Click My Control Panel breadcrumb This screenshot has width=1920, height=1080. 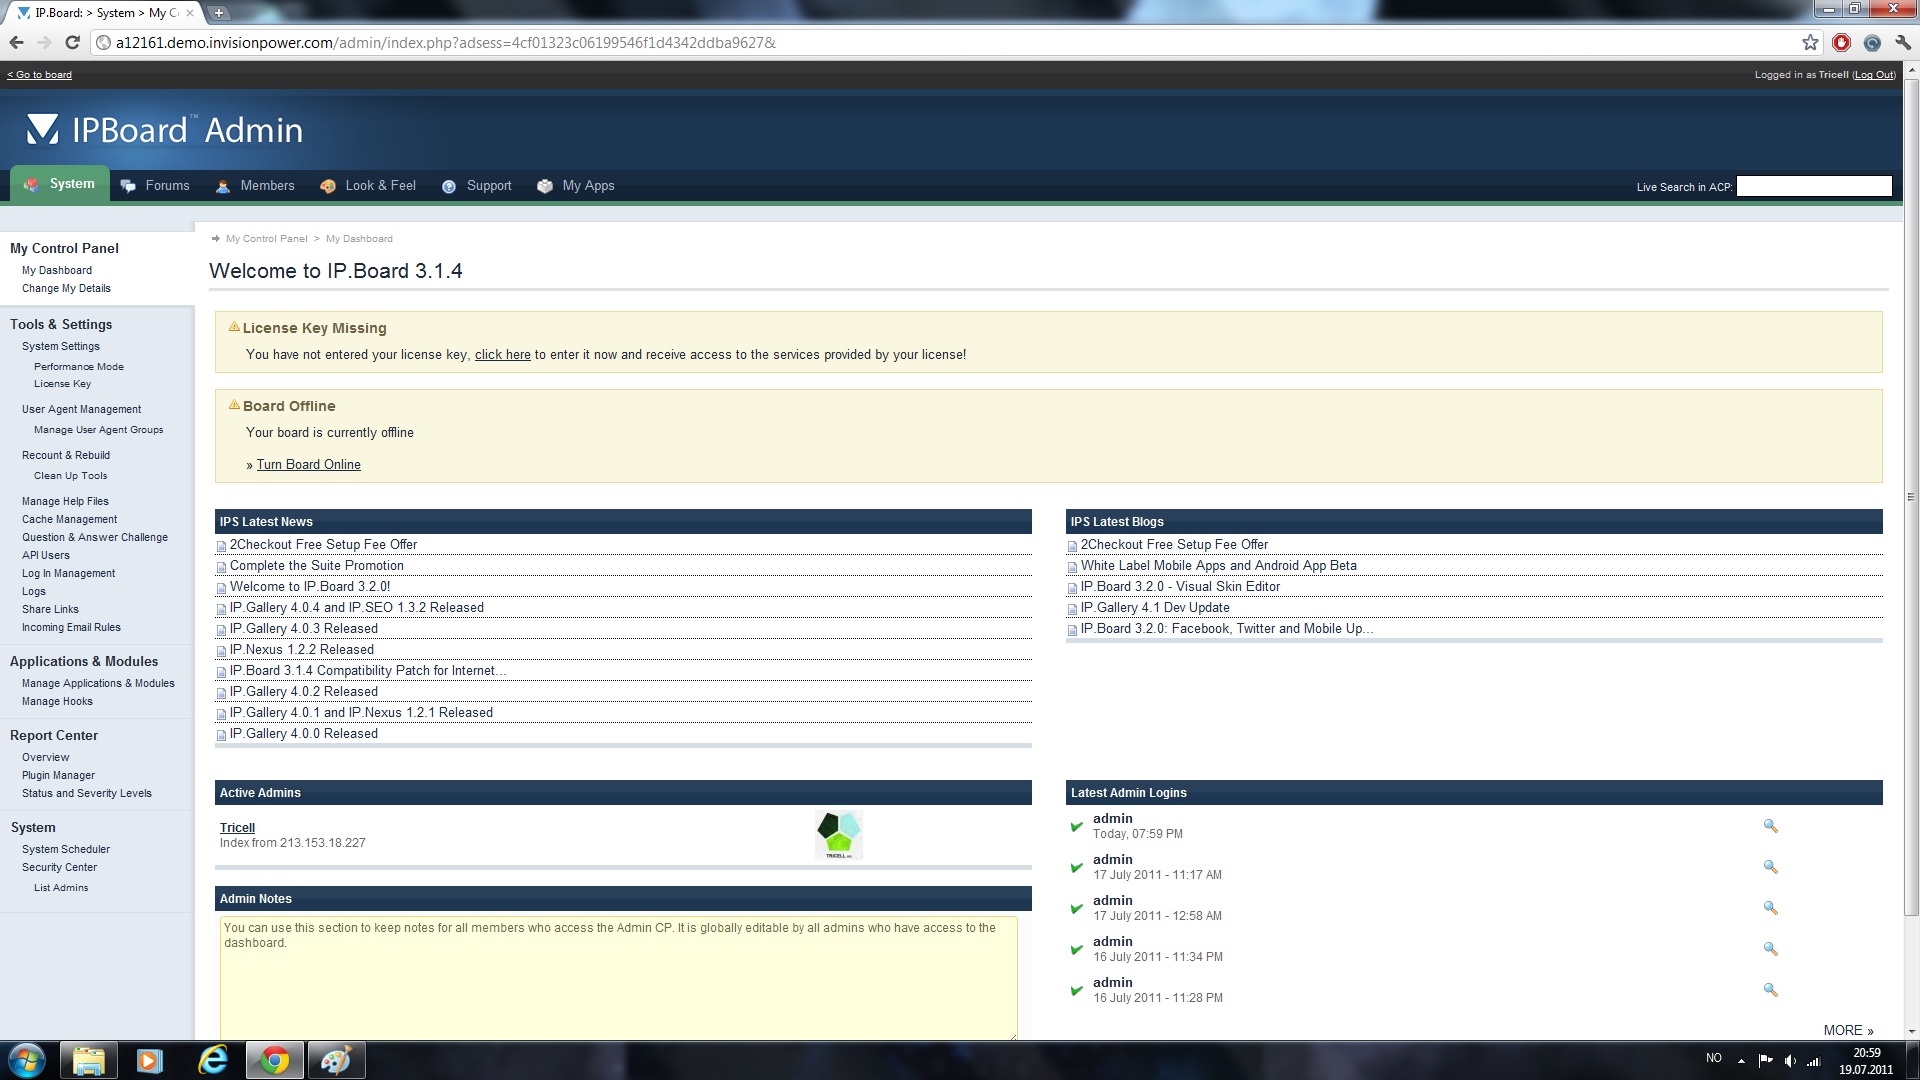(x=266, y=239)
